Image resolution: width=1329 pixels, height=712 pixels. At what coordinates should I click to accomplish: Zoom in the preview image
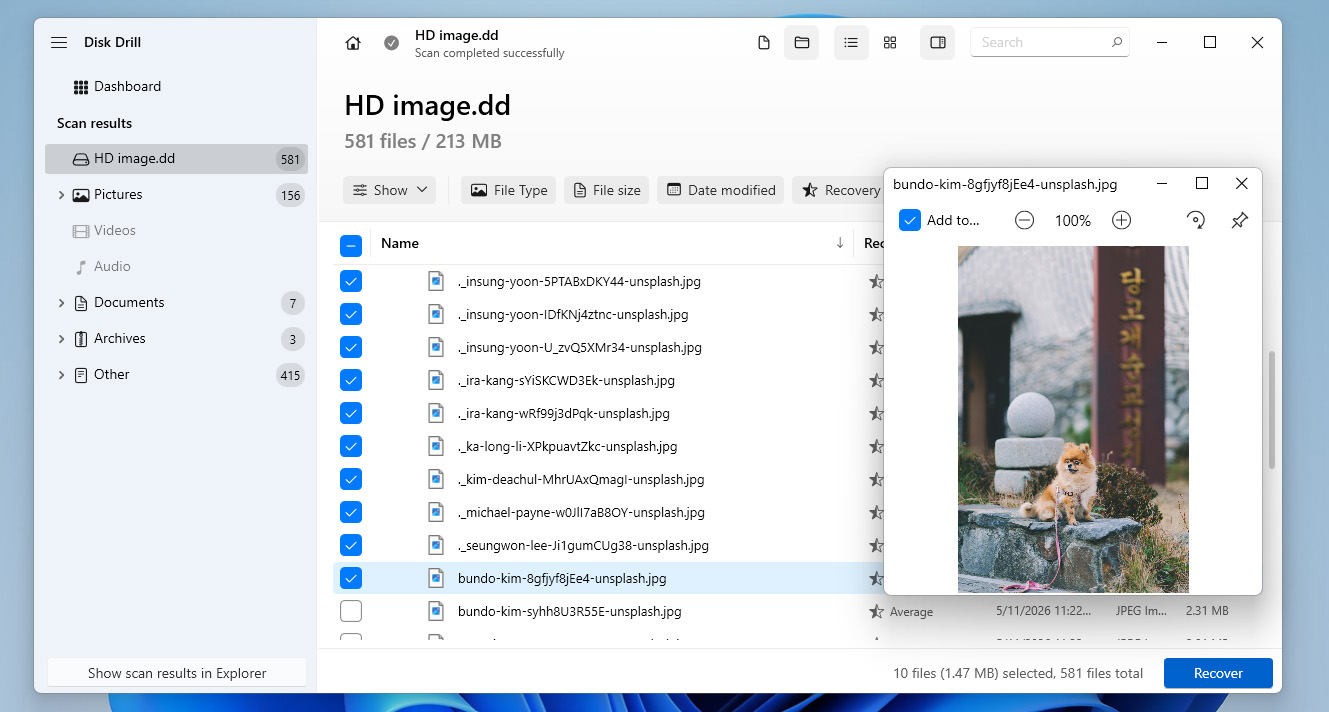(x=1121, y=220)
